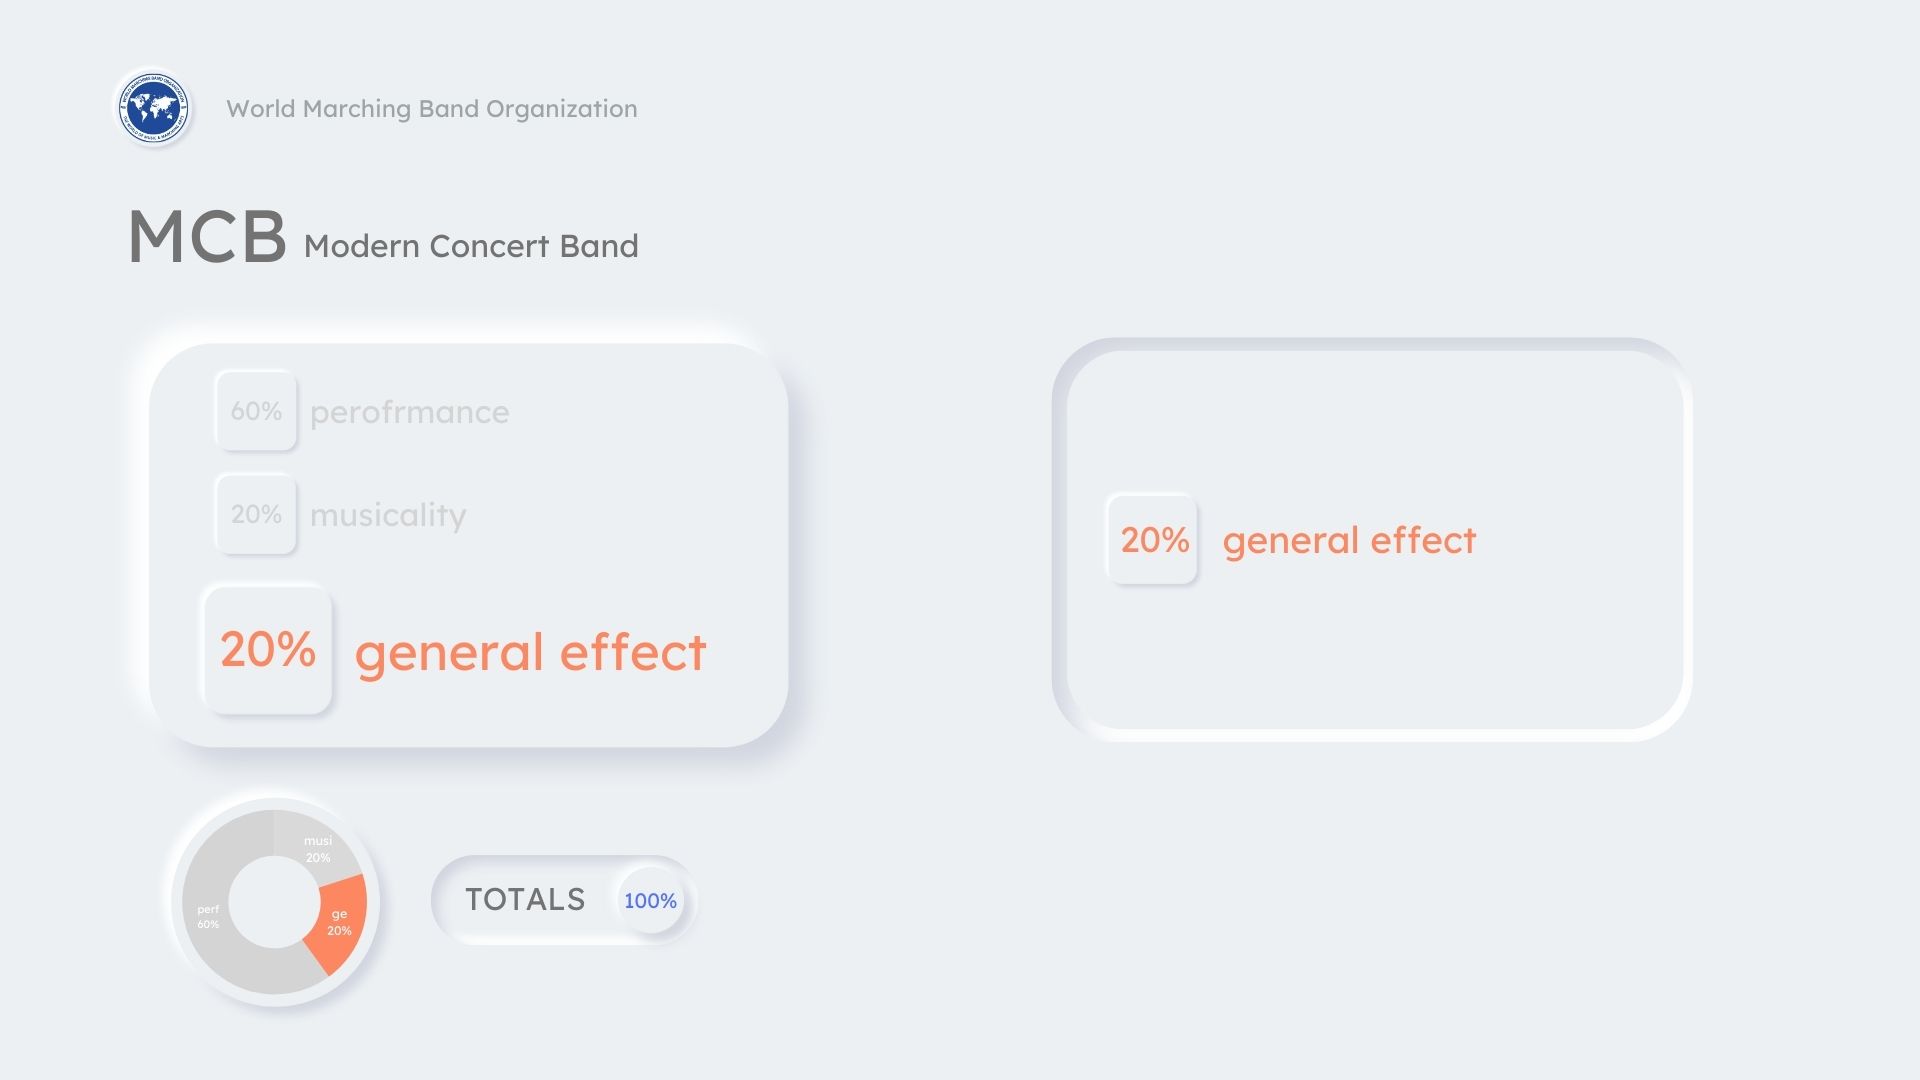Screen dimensions: 1920x1080
Task: Click the 60% badge beside perofrmance
Action: point(256,411)
